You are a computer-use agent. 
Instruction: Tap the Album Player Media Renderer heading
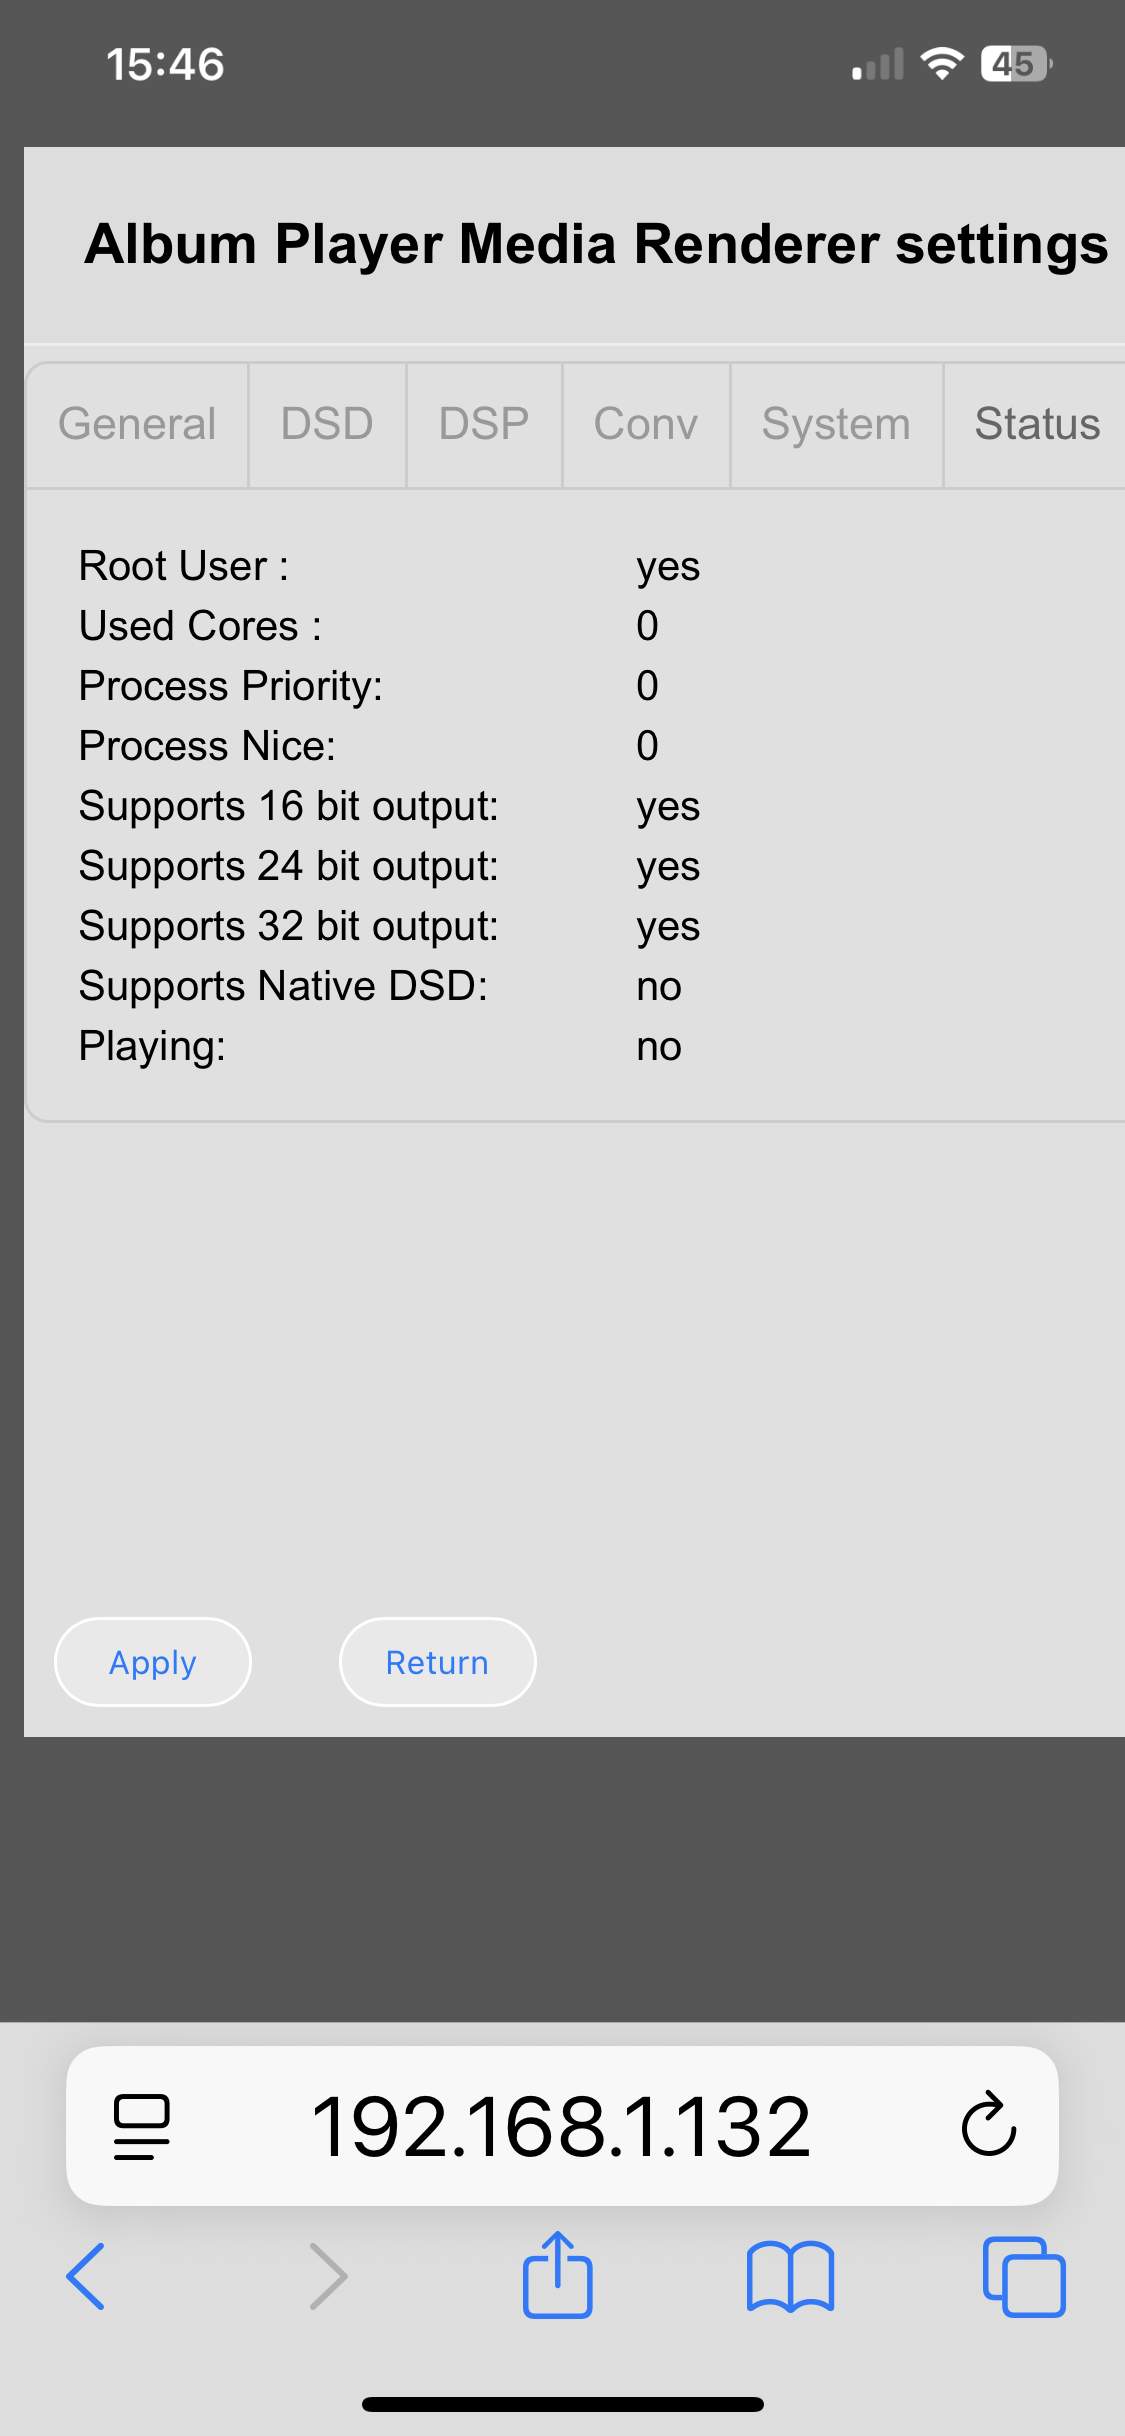tap(596, 244)
